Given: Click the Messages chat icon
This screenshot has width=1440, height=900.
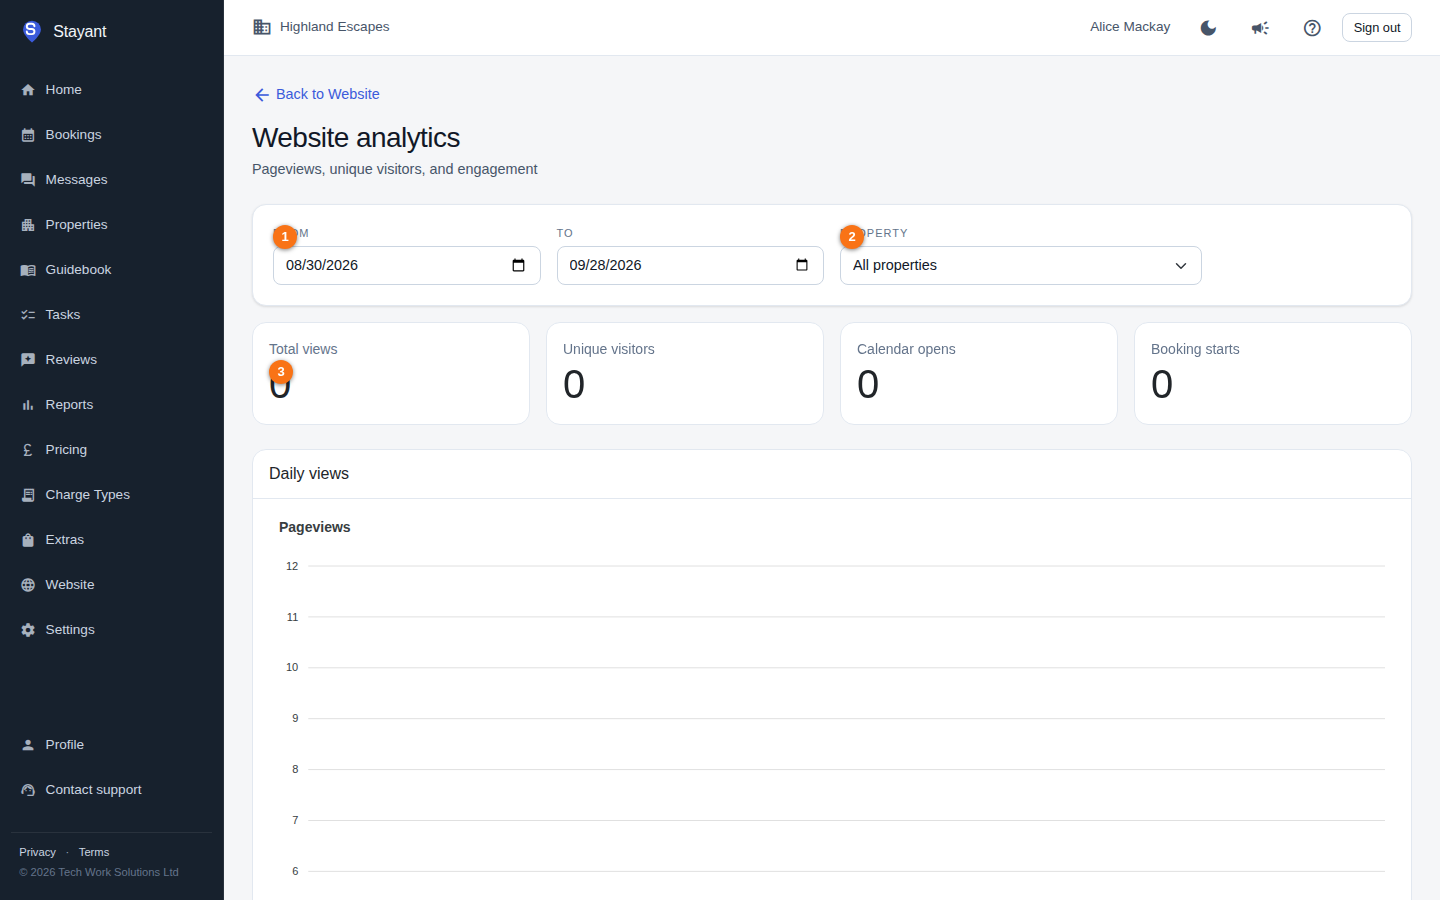Looking at the screenshot, I should point(28,180).
